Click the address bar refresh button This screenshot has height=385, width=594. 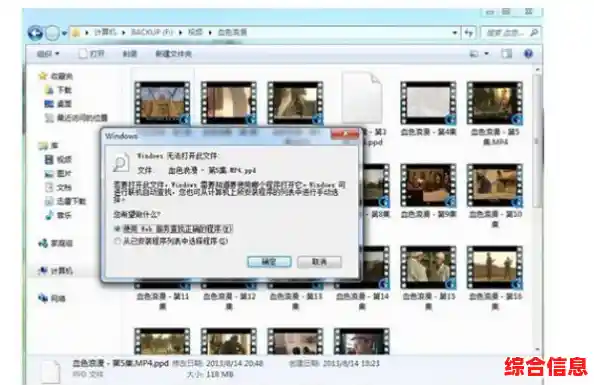tap(469, 33)
